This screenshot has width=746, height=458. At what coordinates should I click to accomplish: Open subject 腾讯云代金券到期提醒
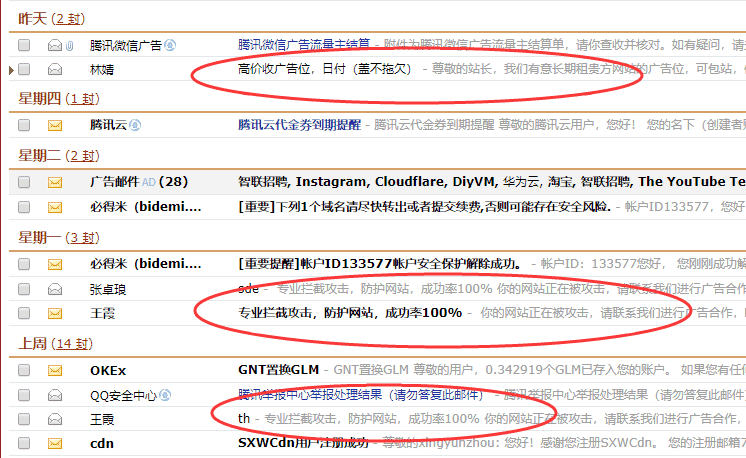click(x=299, y=125)
